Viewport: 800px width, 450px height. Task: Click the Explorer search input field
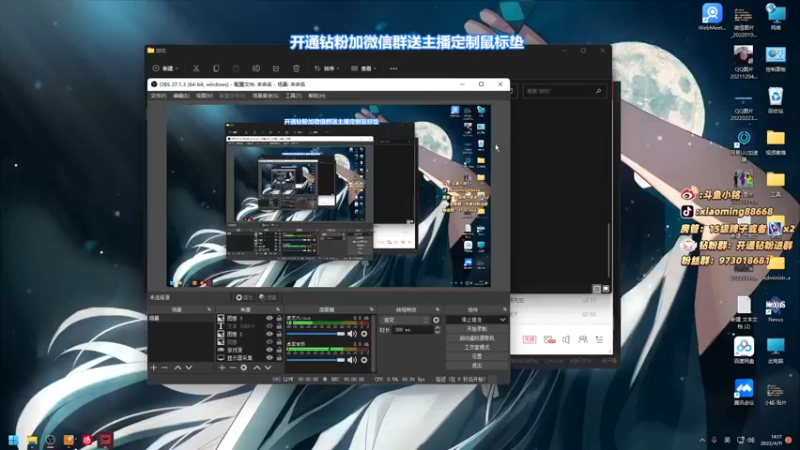coord(563,91)
